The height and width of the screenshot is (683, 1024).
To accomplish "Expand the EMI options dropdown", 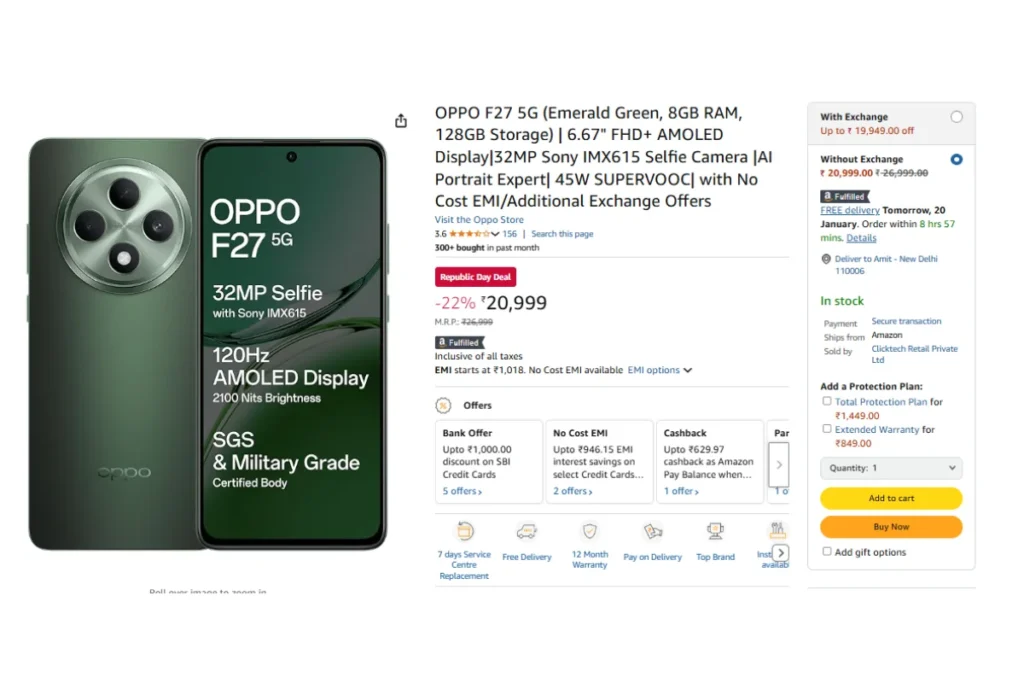I will [660, 370].
